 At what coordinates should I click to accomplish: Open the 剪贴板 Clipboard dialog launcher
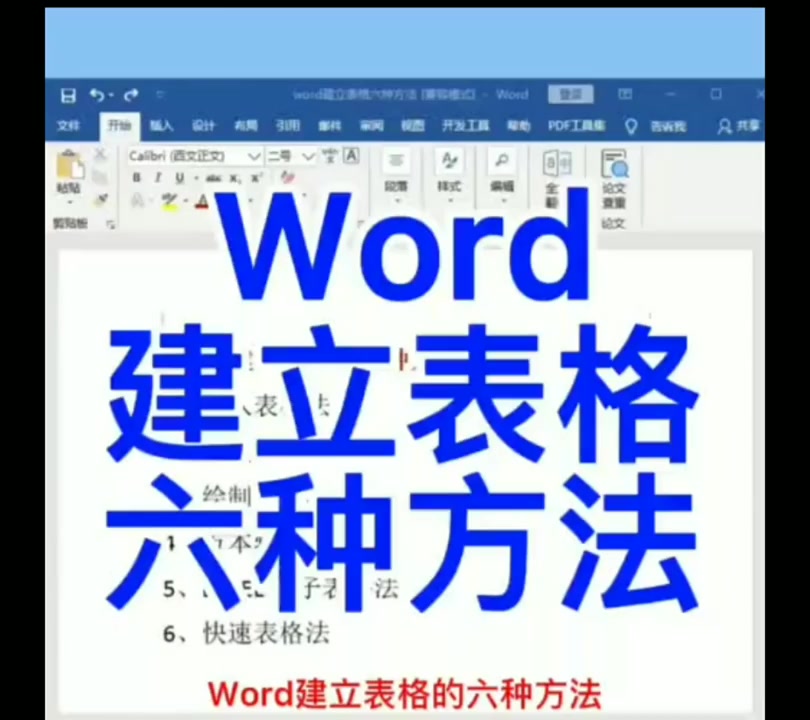click(111, 224)
